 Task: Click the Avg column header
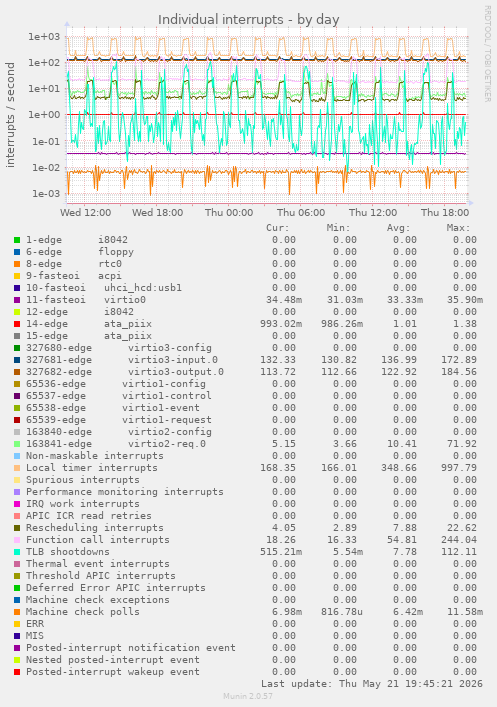coord(399,228)
